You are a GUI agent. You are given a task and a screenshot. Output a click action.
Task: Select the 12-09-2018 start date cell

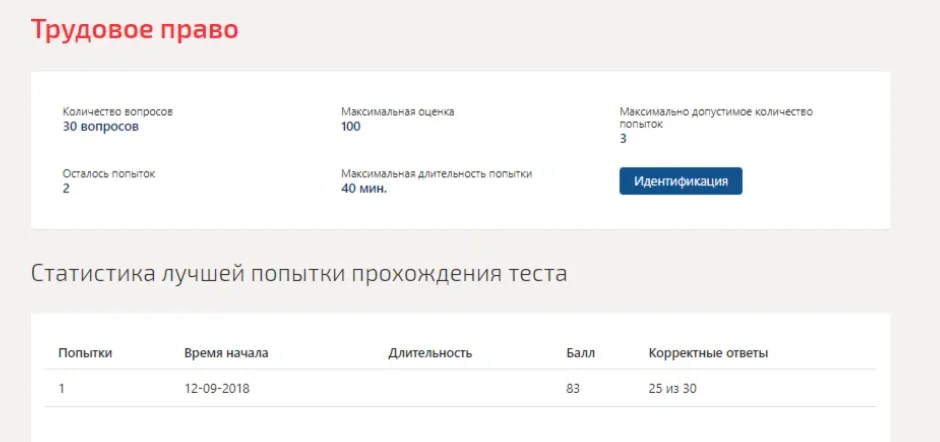217,389
